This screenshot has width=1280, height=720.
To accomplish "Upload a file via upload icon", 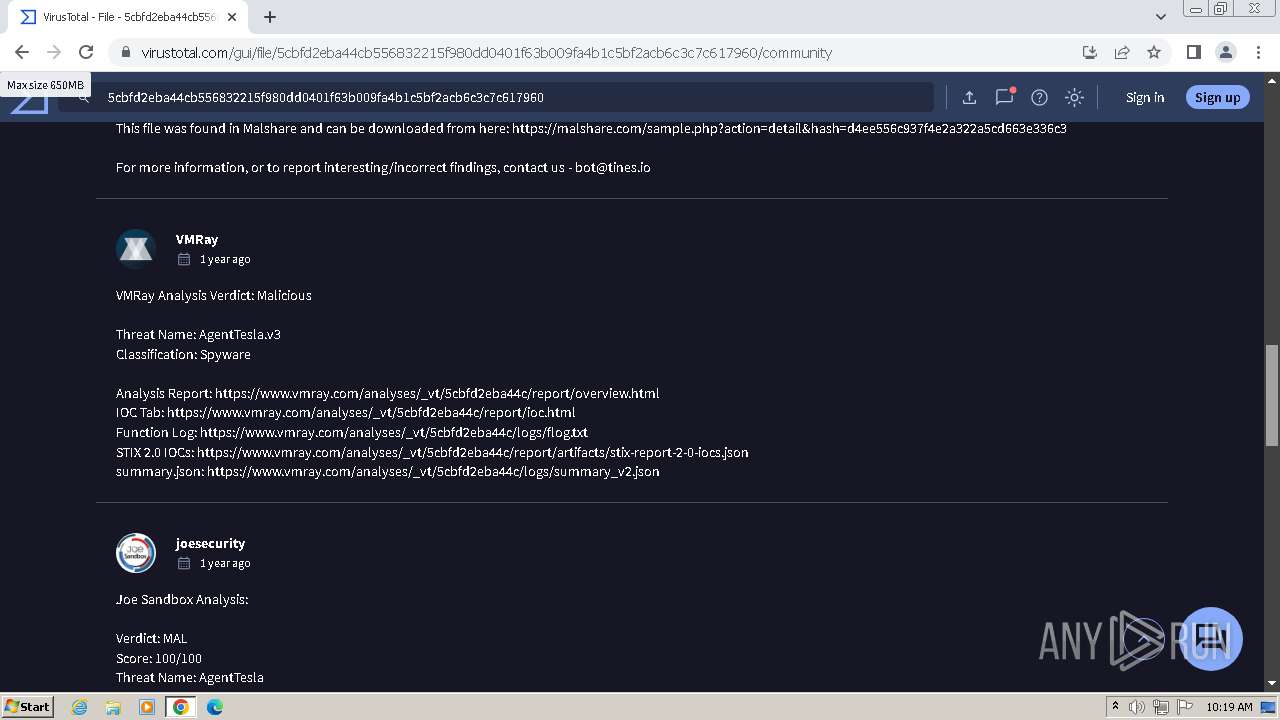I will coord(969,97).
